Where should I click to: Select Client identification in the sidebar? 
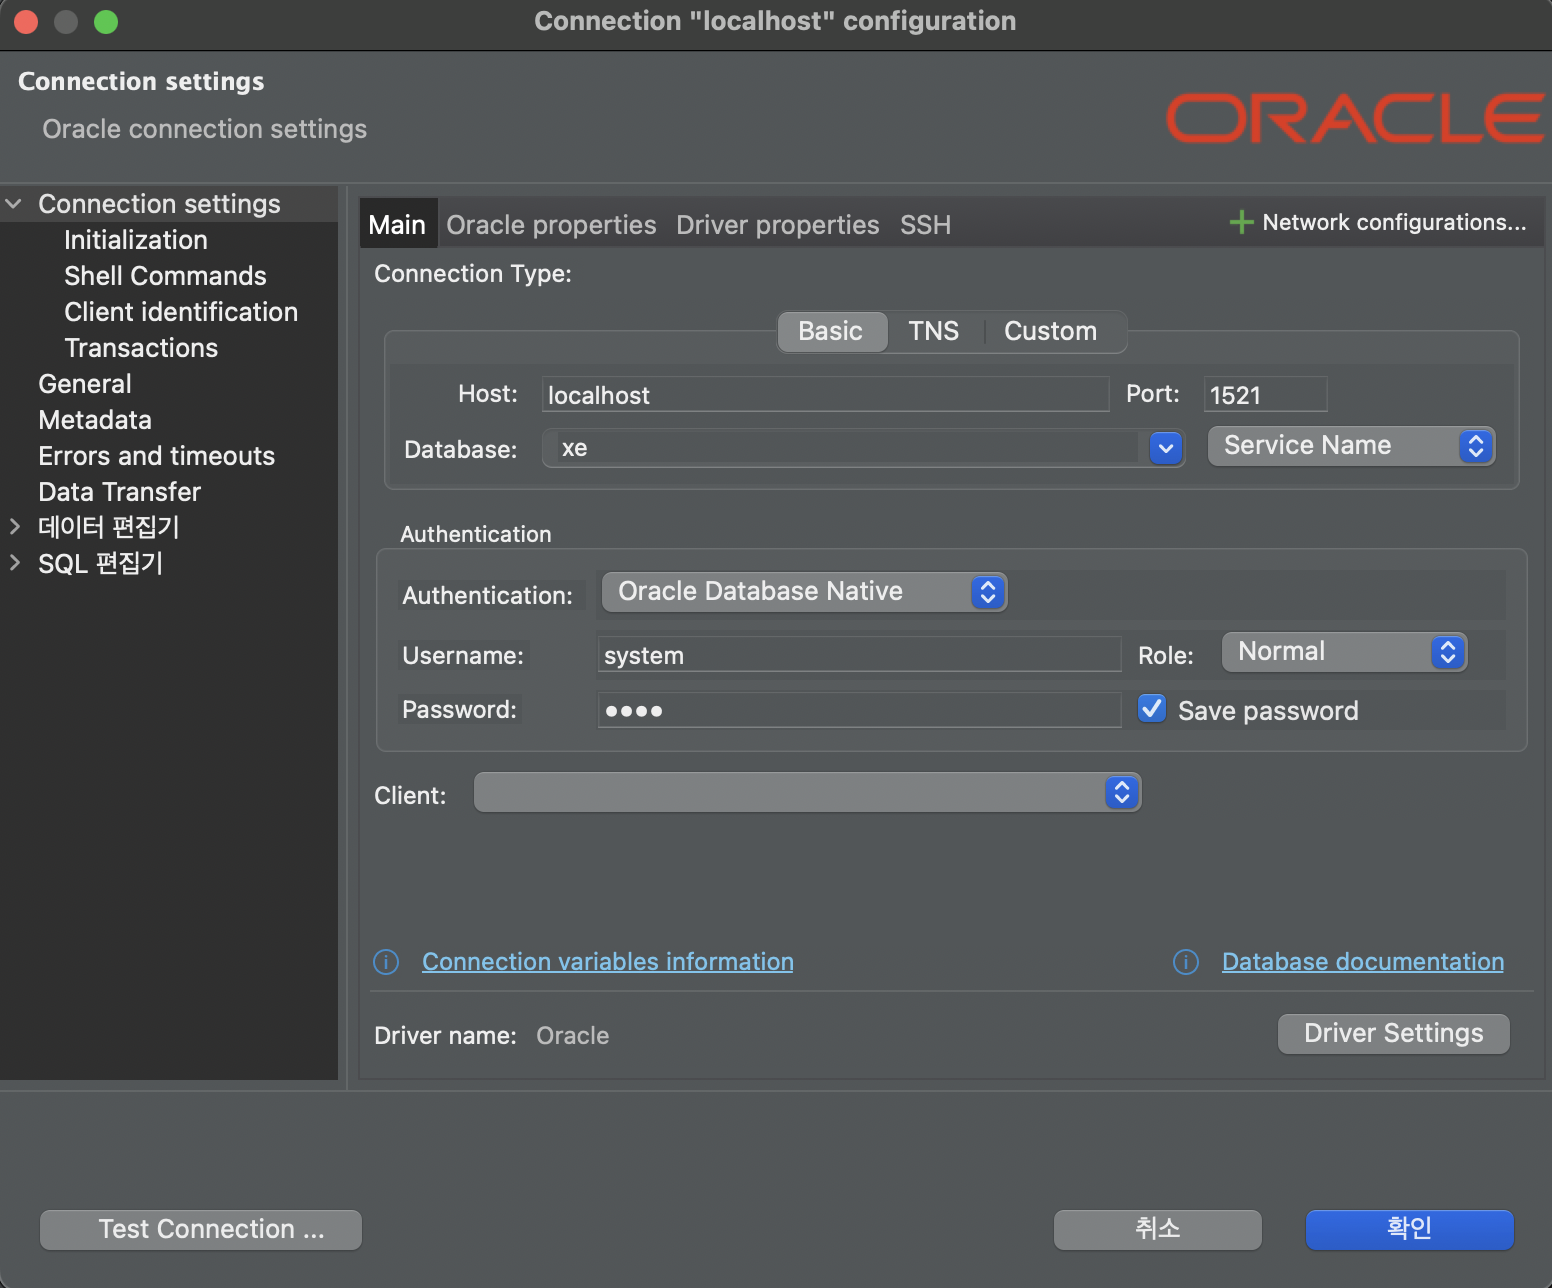(181, 312)
